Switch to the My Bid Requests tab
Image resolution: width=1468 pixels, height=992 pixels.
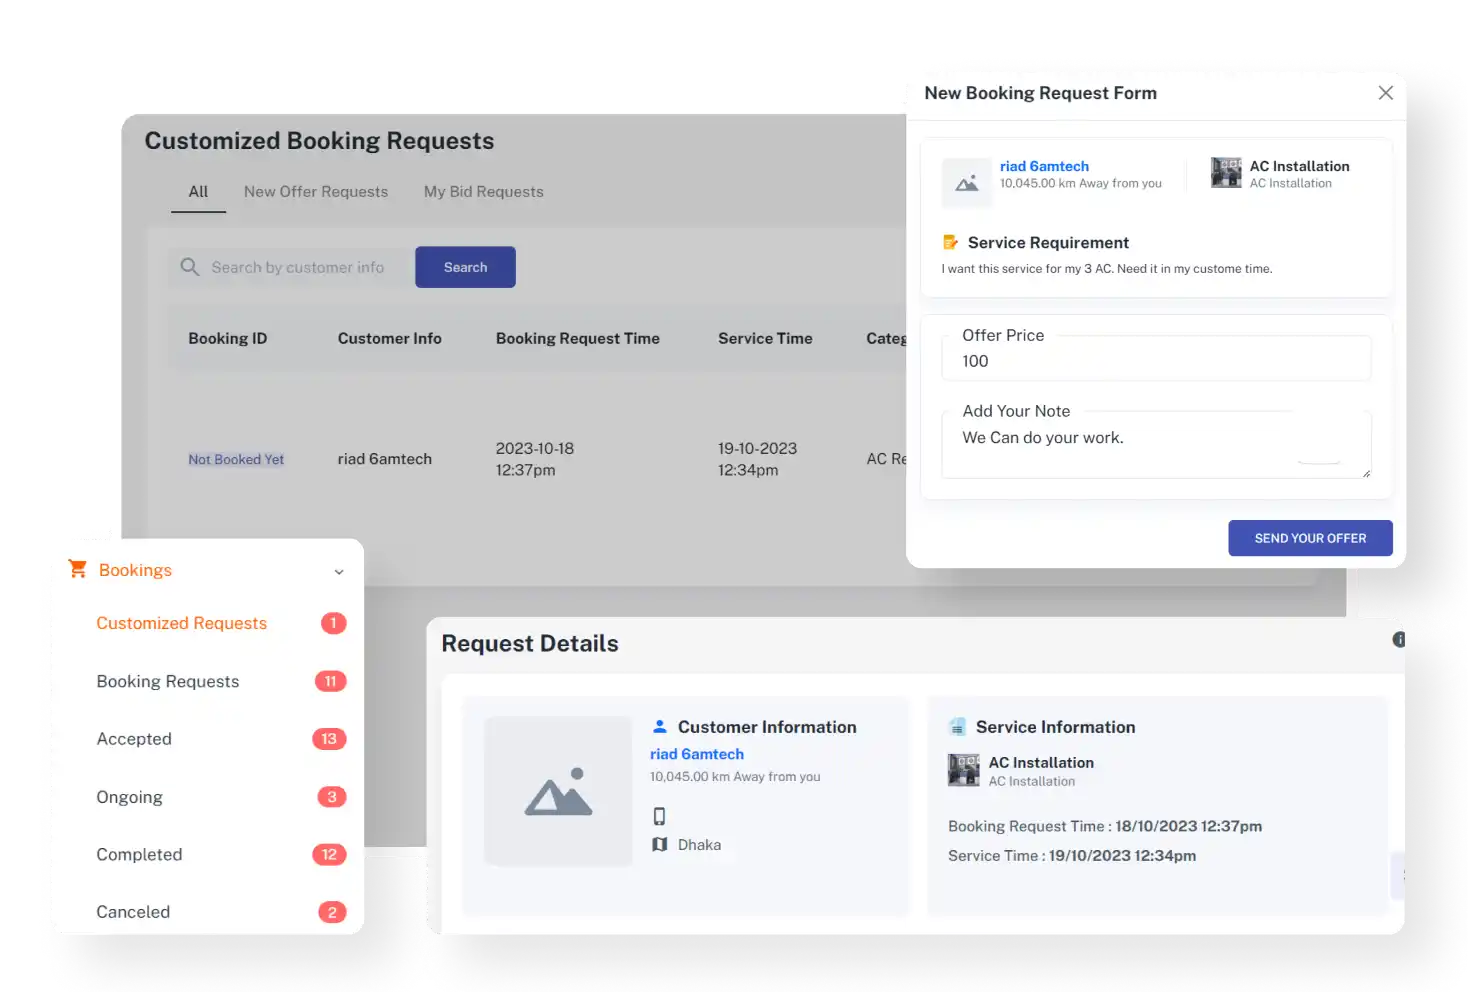[484, 192]
